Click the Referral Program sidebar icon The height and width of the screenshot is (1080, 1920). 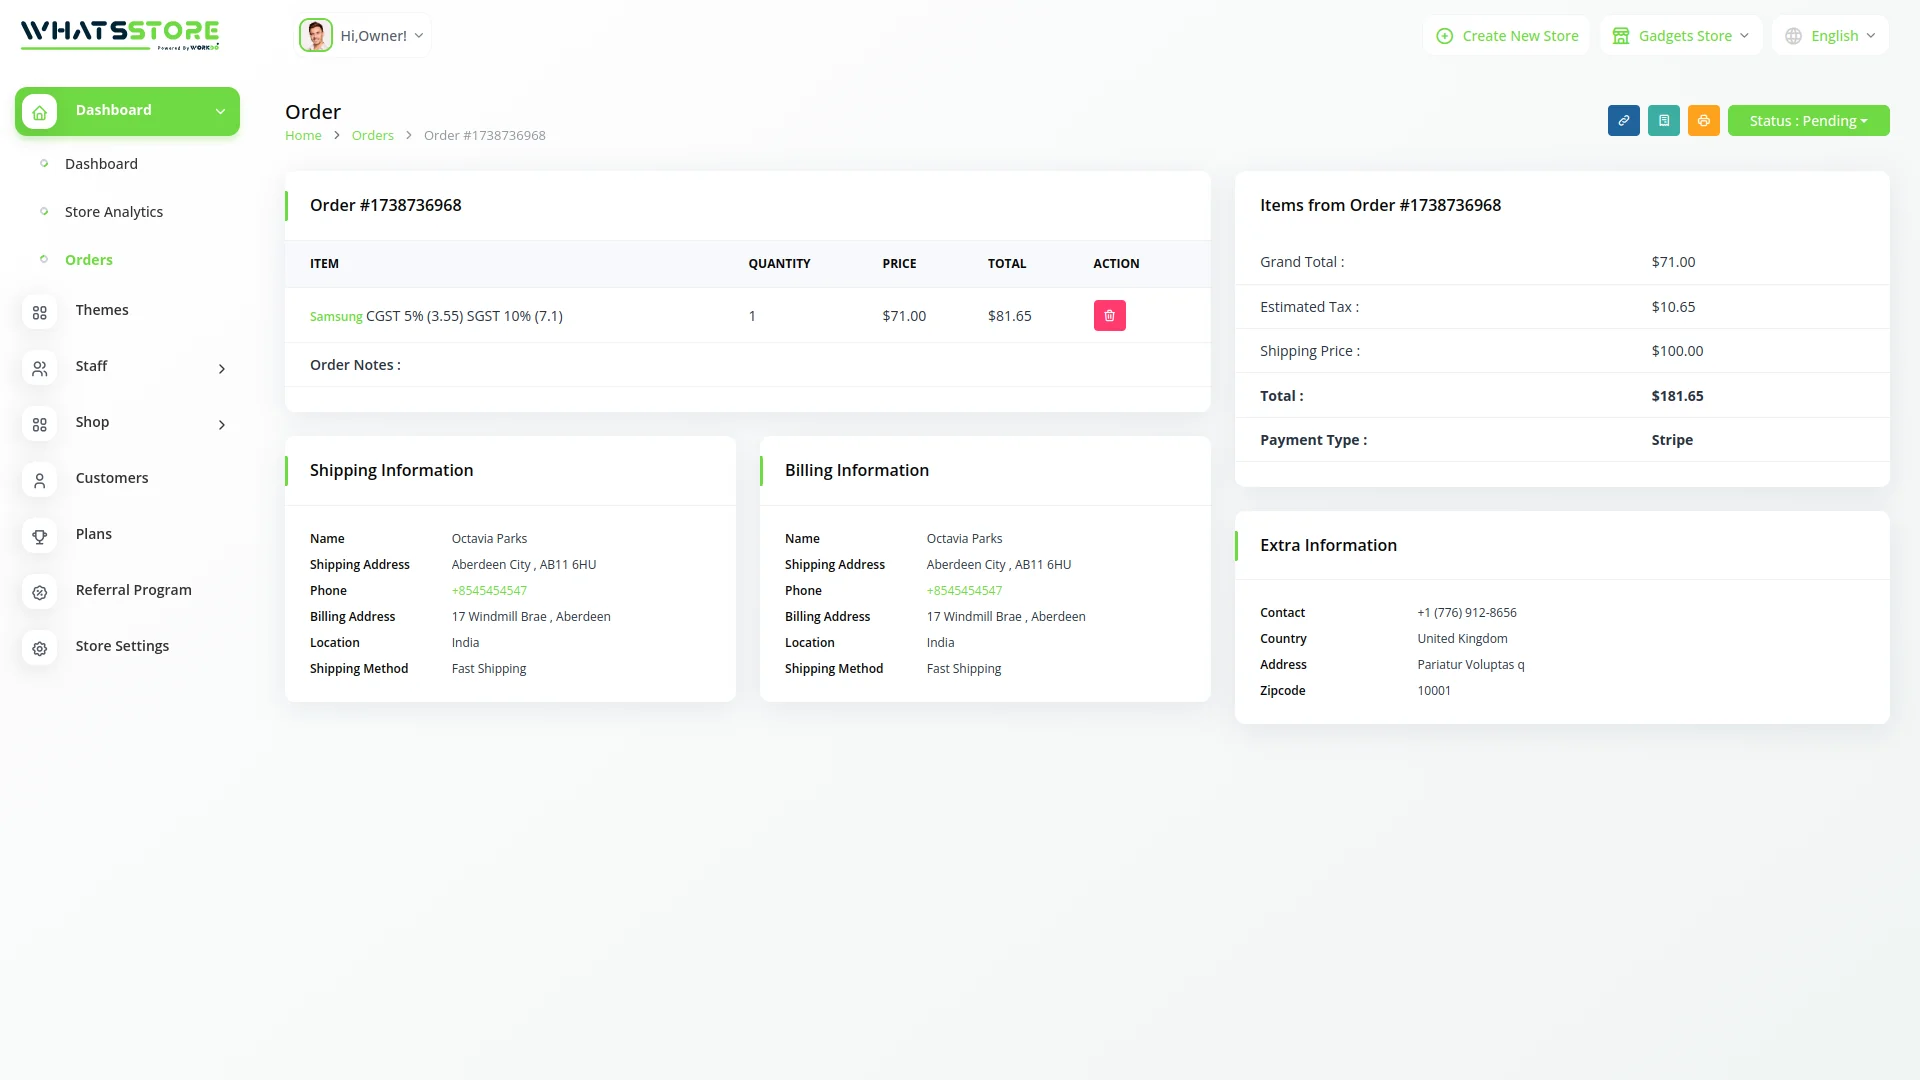[40, 592]
